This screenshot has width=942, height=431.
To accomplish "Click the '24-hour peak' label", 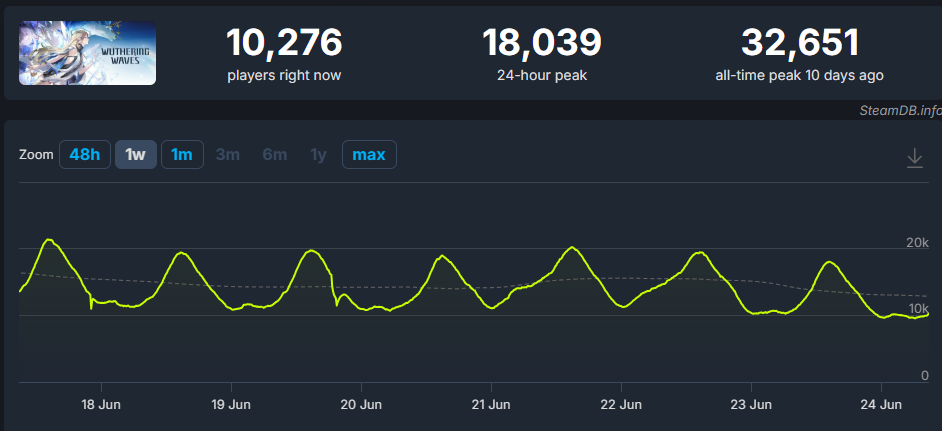I will pos(542,76).
